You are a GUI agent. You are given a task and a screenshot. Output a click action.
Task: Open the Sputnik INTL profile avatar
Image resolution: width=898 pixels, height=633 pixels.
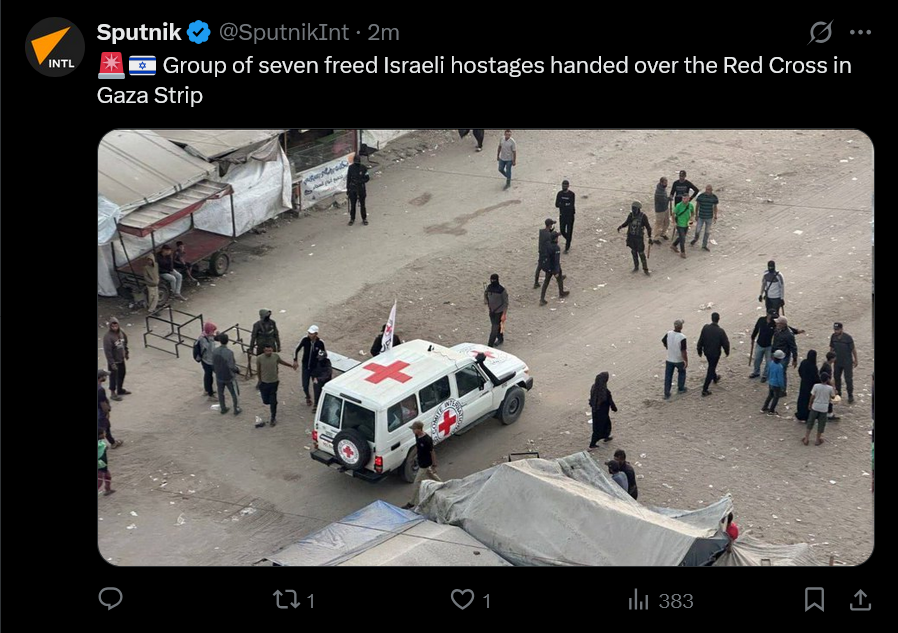(x=55, y=47)
